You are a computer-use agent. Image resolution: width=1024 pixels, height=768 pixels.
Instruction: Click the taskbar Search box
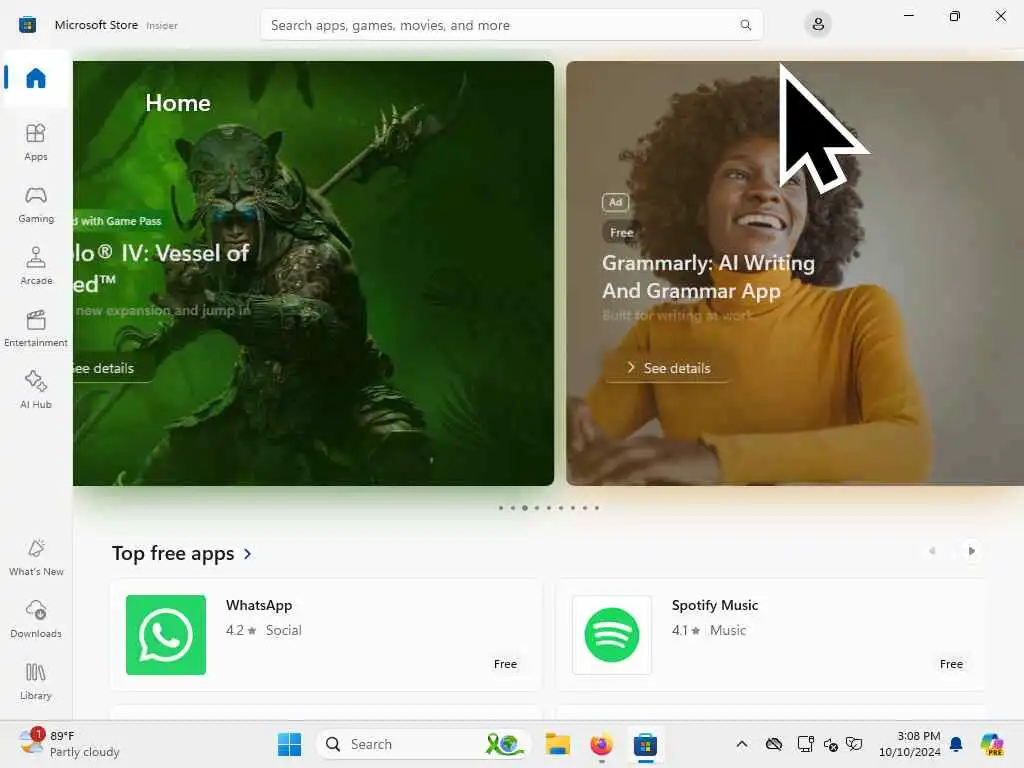coord(423,744)
